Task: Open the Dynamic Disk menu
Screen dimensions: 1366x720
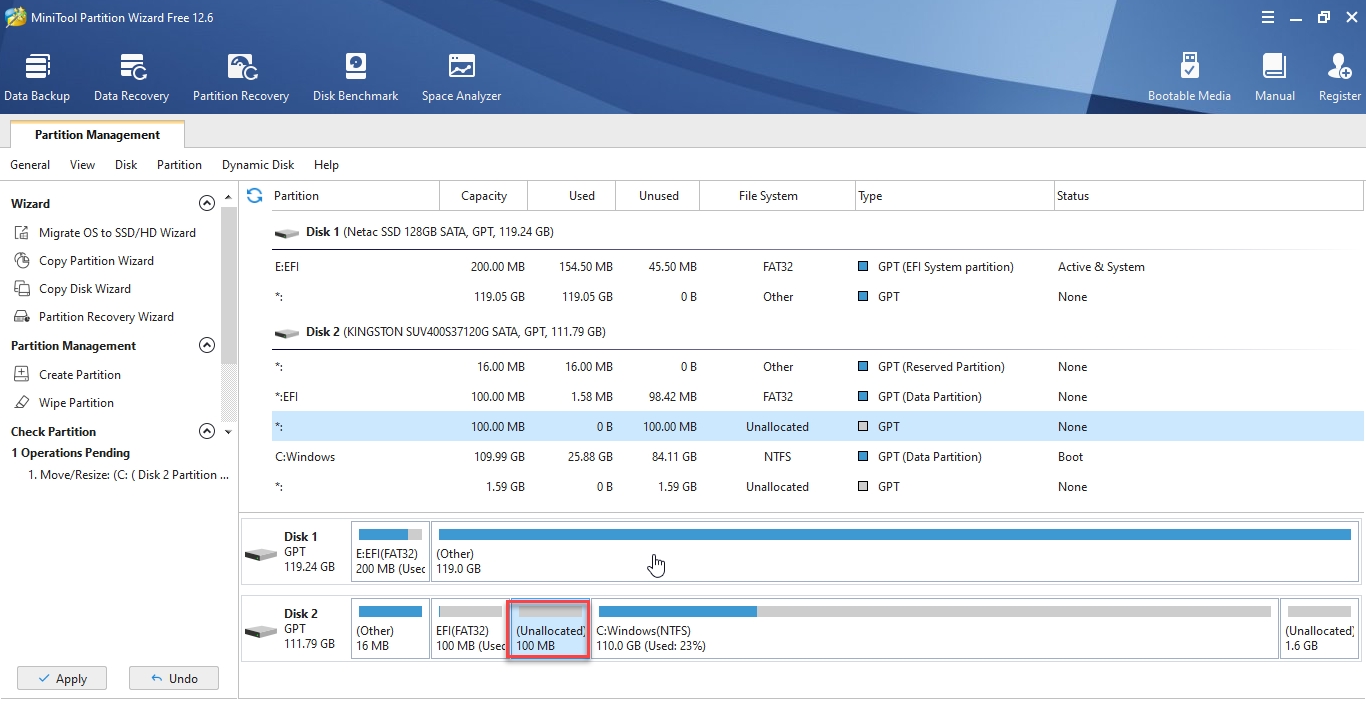Action: tap(258, 165)
